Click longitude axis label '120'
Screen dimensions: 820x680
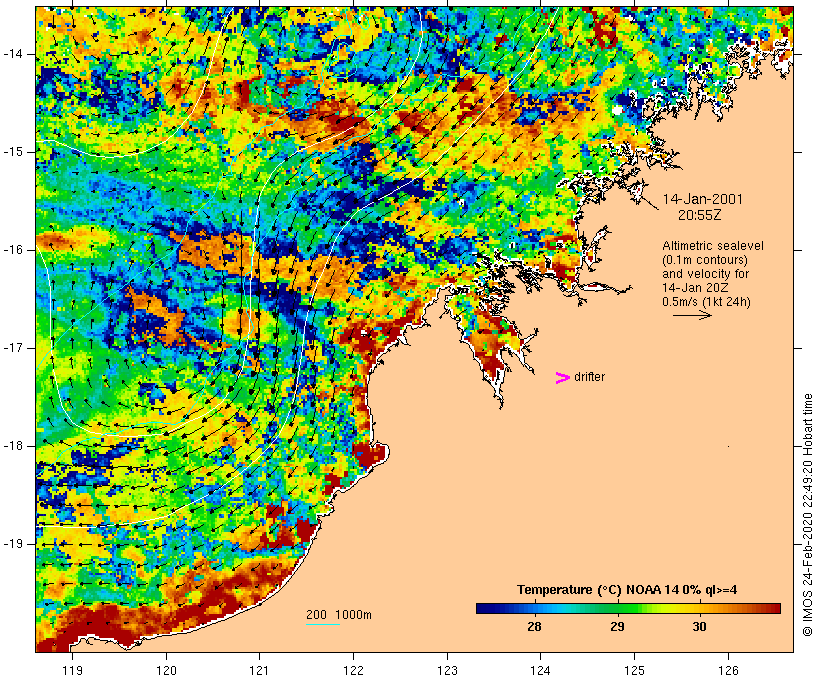coord(166,670)
